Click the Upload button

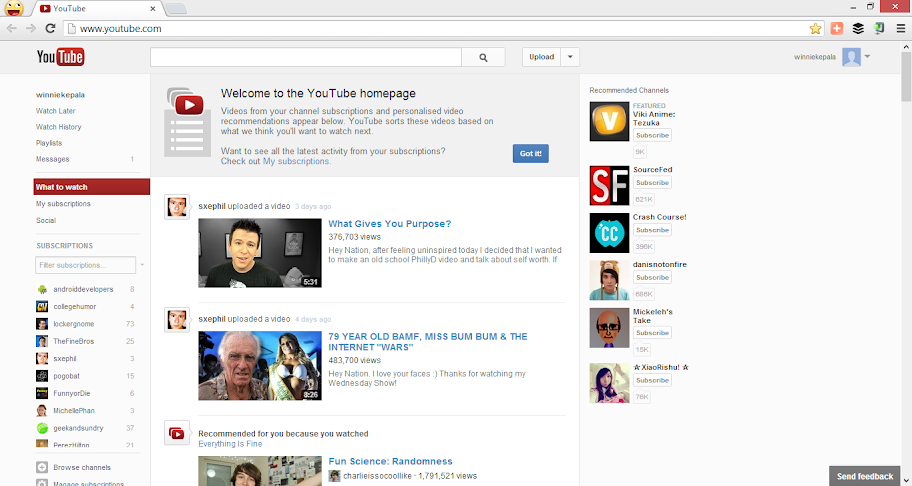pyautogui.click(x=542, y=57)
